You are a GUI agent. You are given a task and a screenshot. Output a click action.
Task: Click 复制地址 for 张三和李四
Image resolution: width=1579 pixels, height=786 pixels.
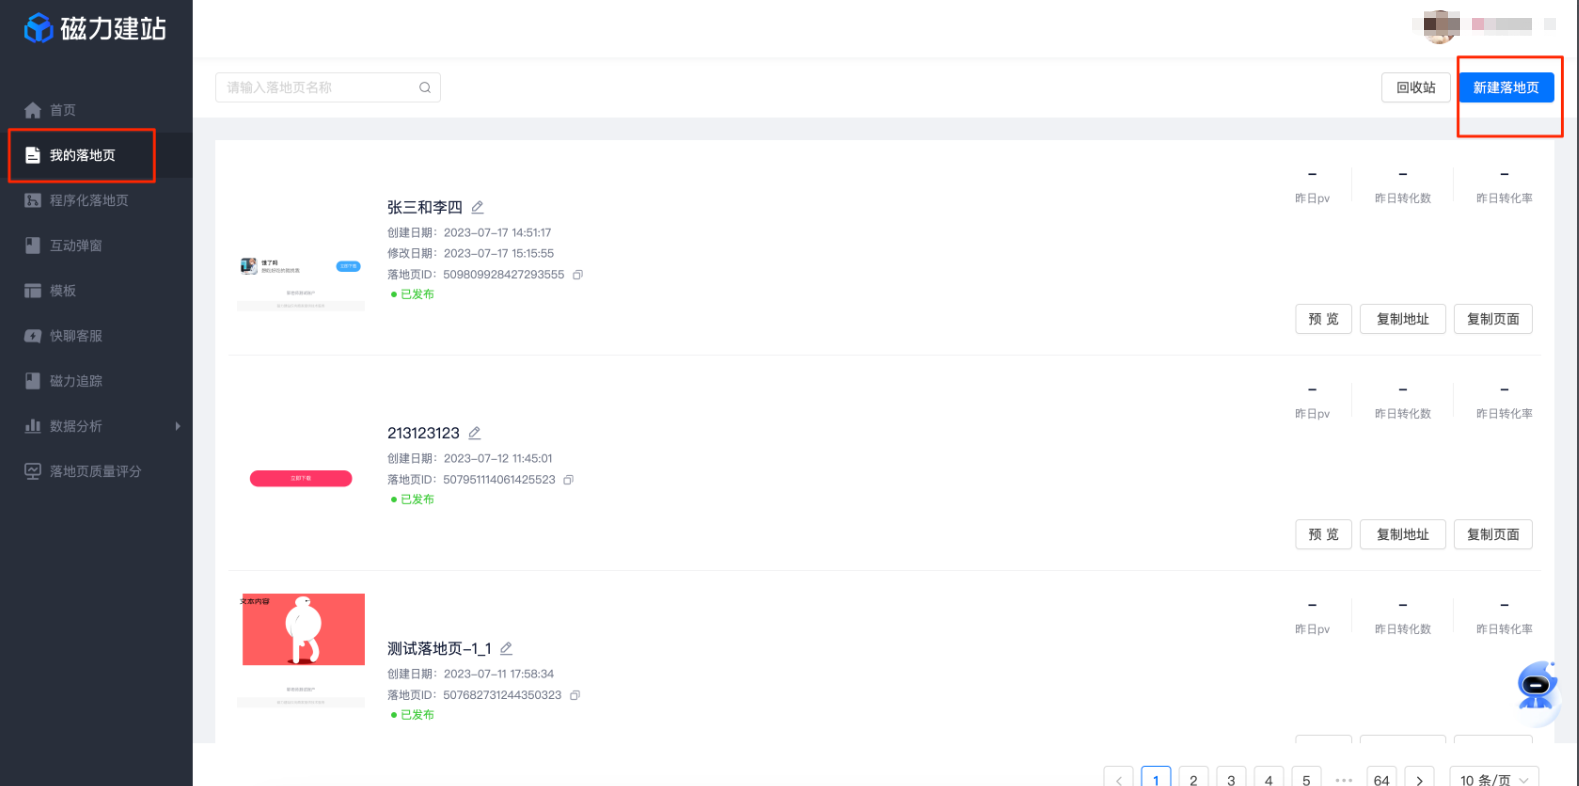[x=1402, y=319]
